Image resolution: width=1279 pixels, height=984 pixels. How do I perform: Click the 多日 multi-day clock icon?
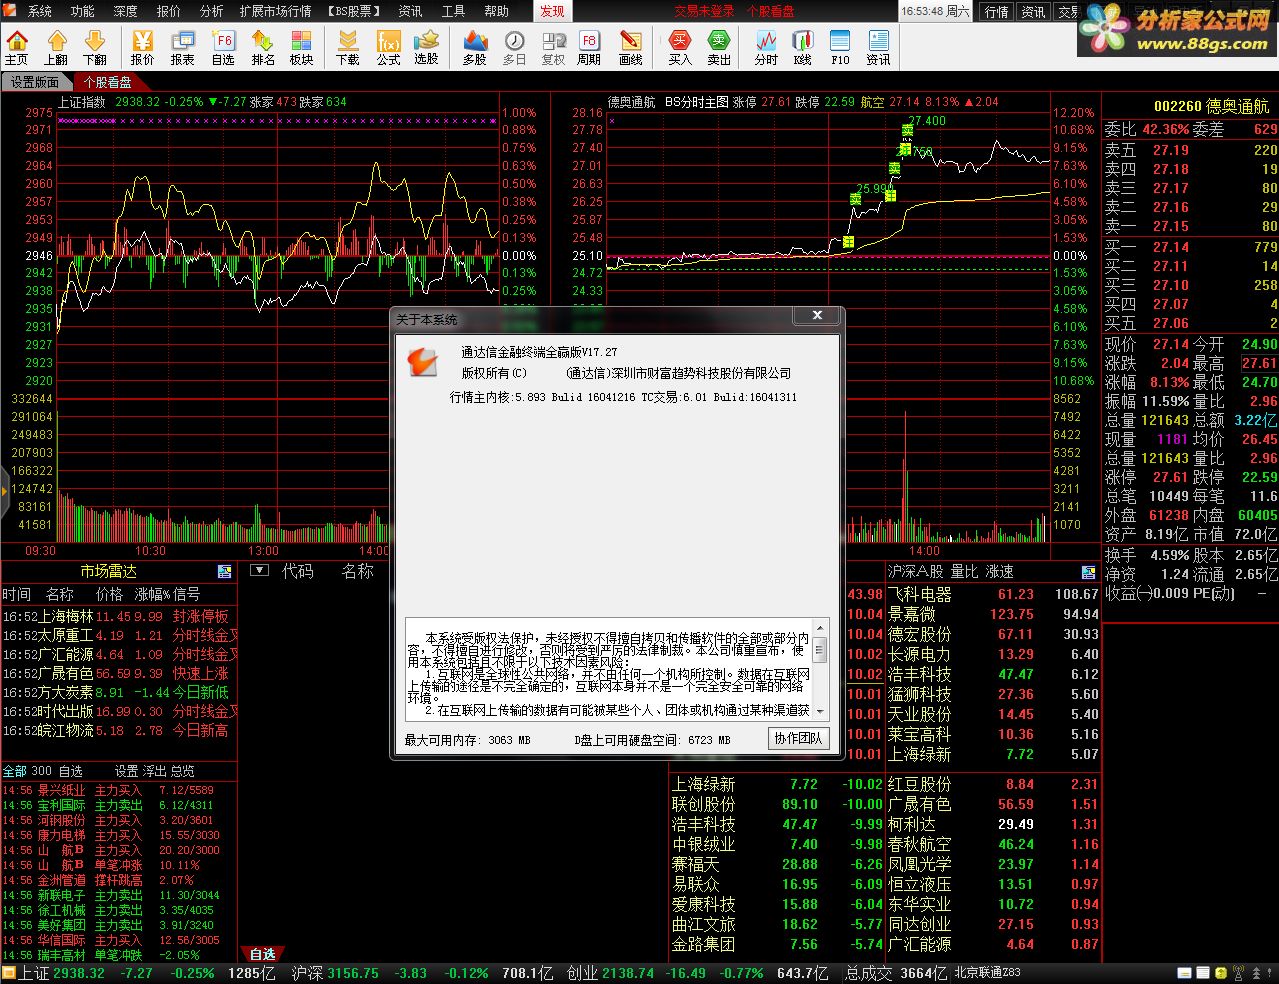[x=514, y=47]
